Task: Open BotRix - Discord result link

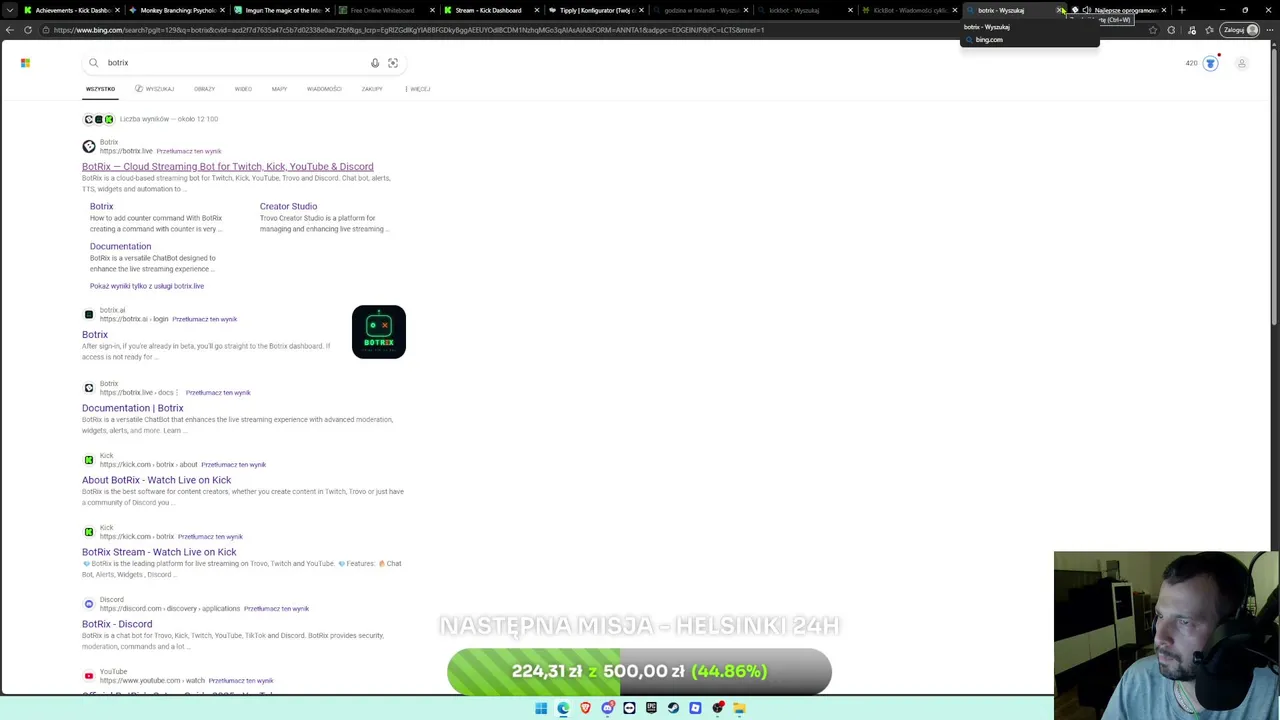Action: click(117, 624)
